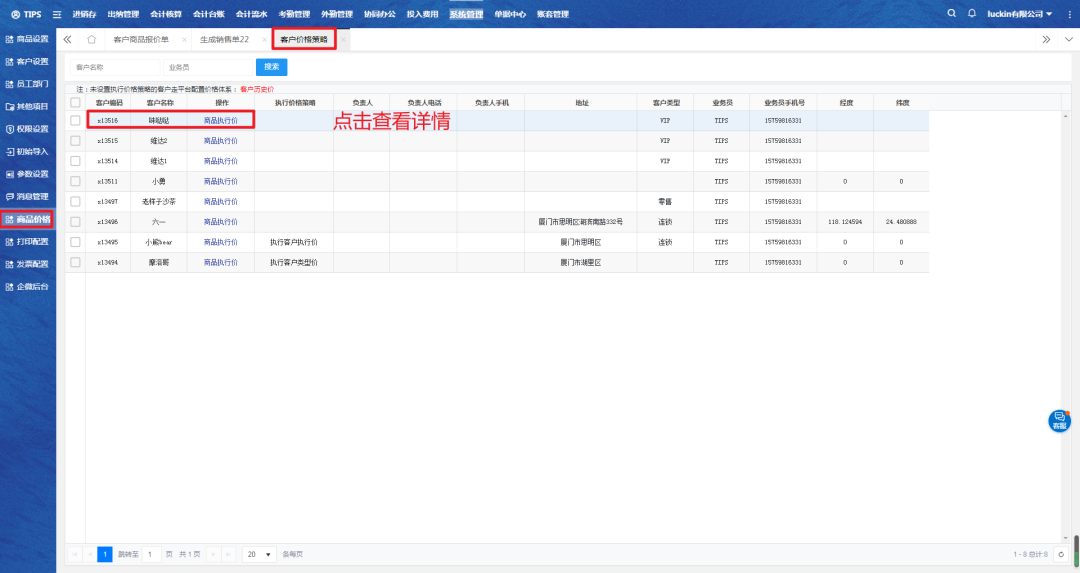Expand the tab list chevron at far right
Viewport: 1080px width, 573px height.
click(x=1046, y=39)
